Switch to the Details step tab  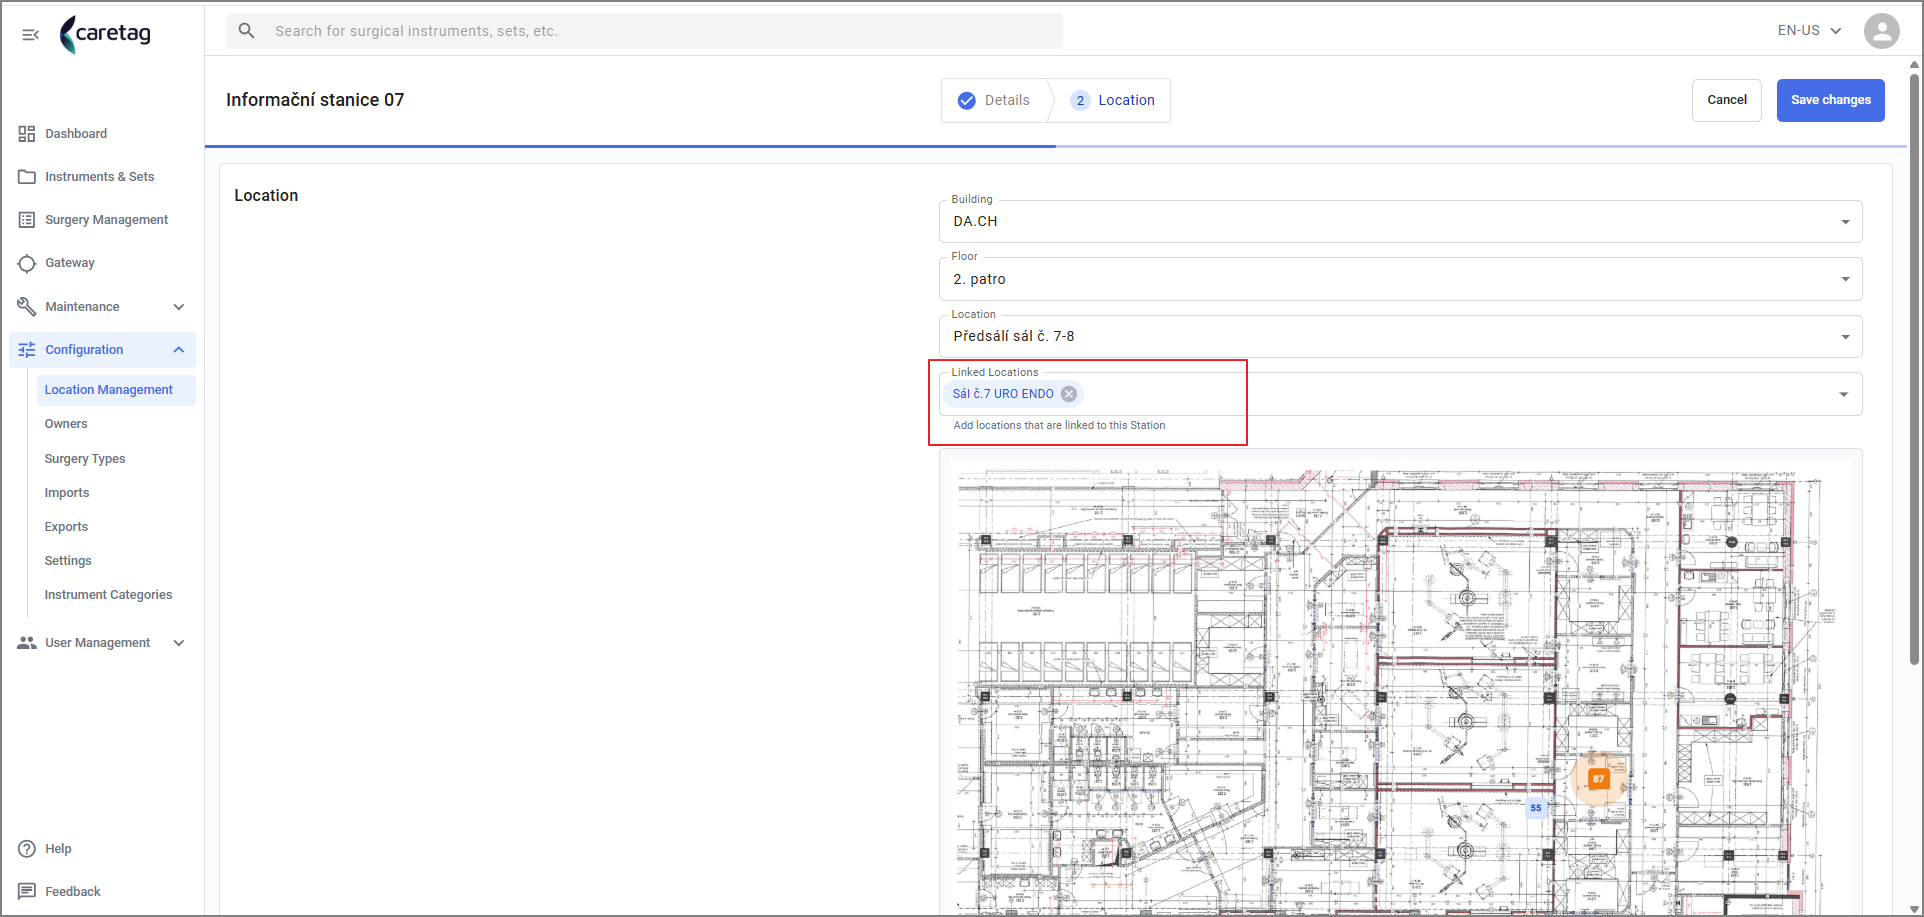[994, 100]
